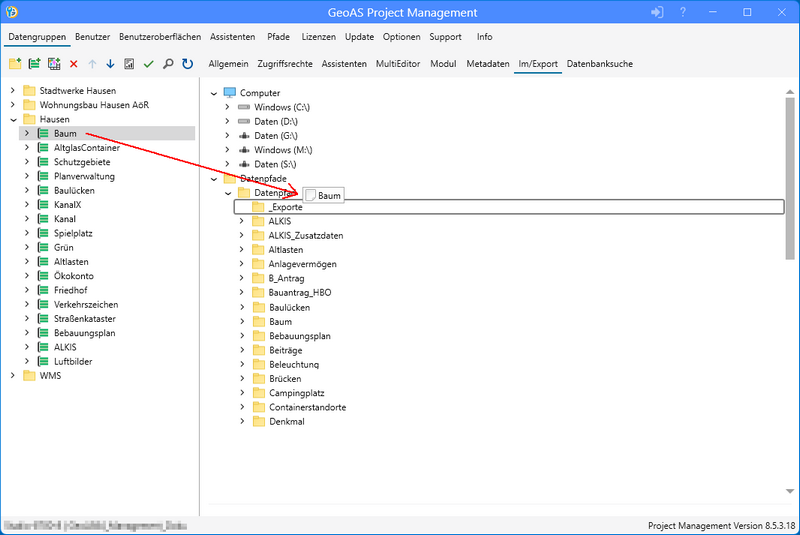Collapse the Computer node
This screenshot has height=535, width=800.
[214, 93]
